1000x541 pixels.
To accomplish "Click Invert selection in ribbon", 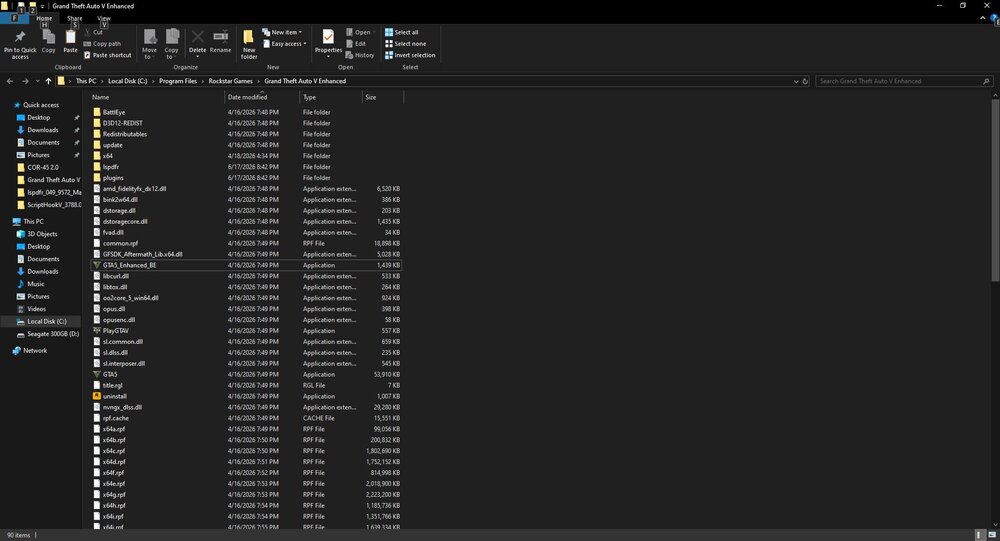I will click(409, 56).
